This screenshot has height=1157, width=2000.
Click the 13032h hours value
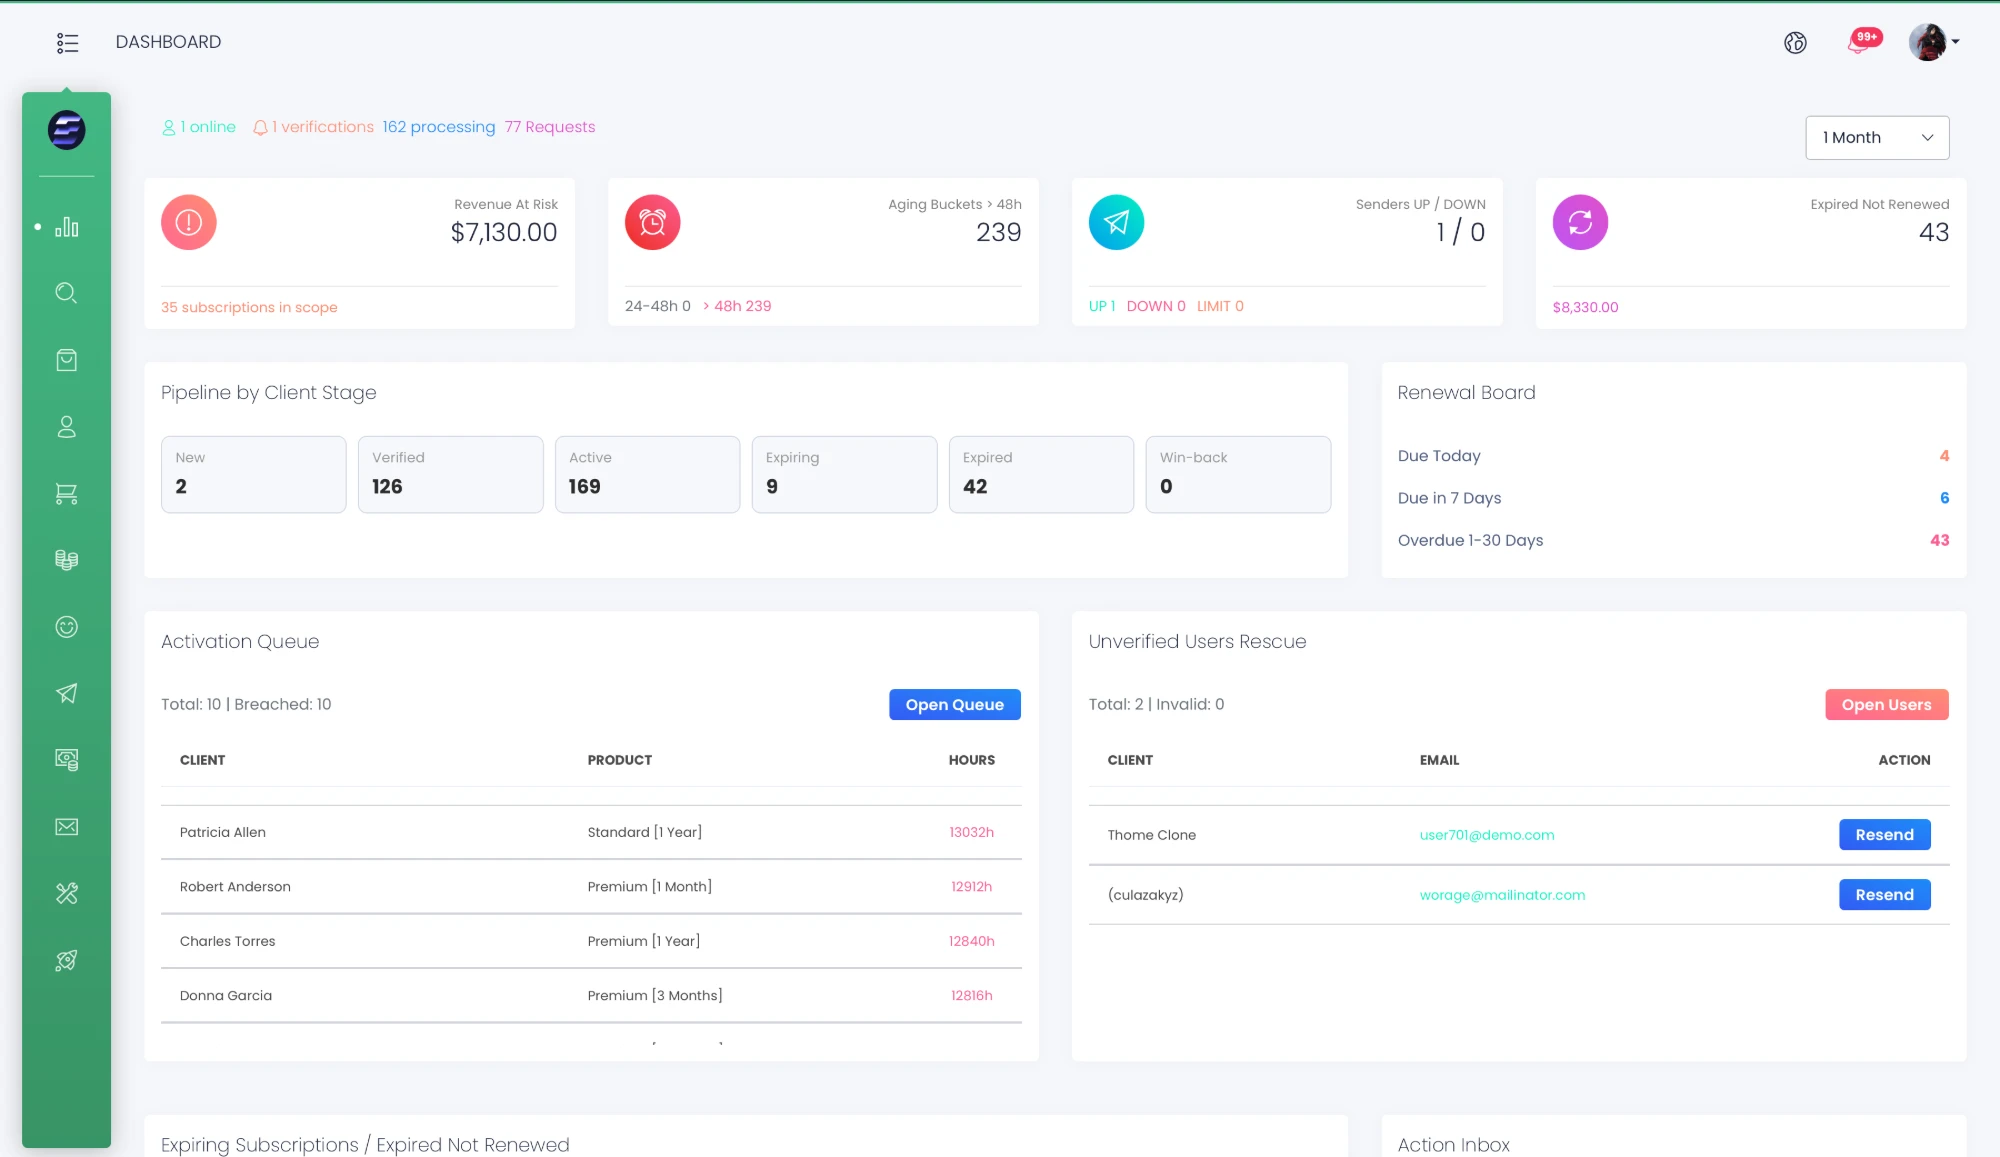(x=971, y=832)
